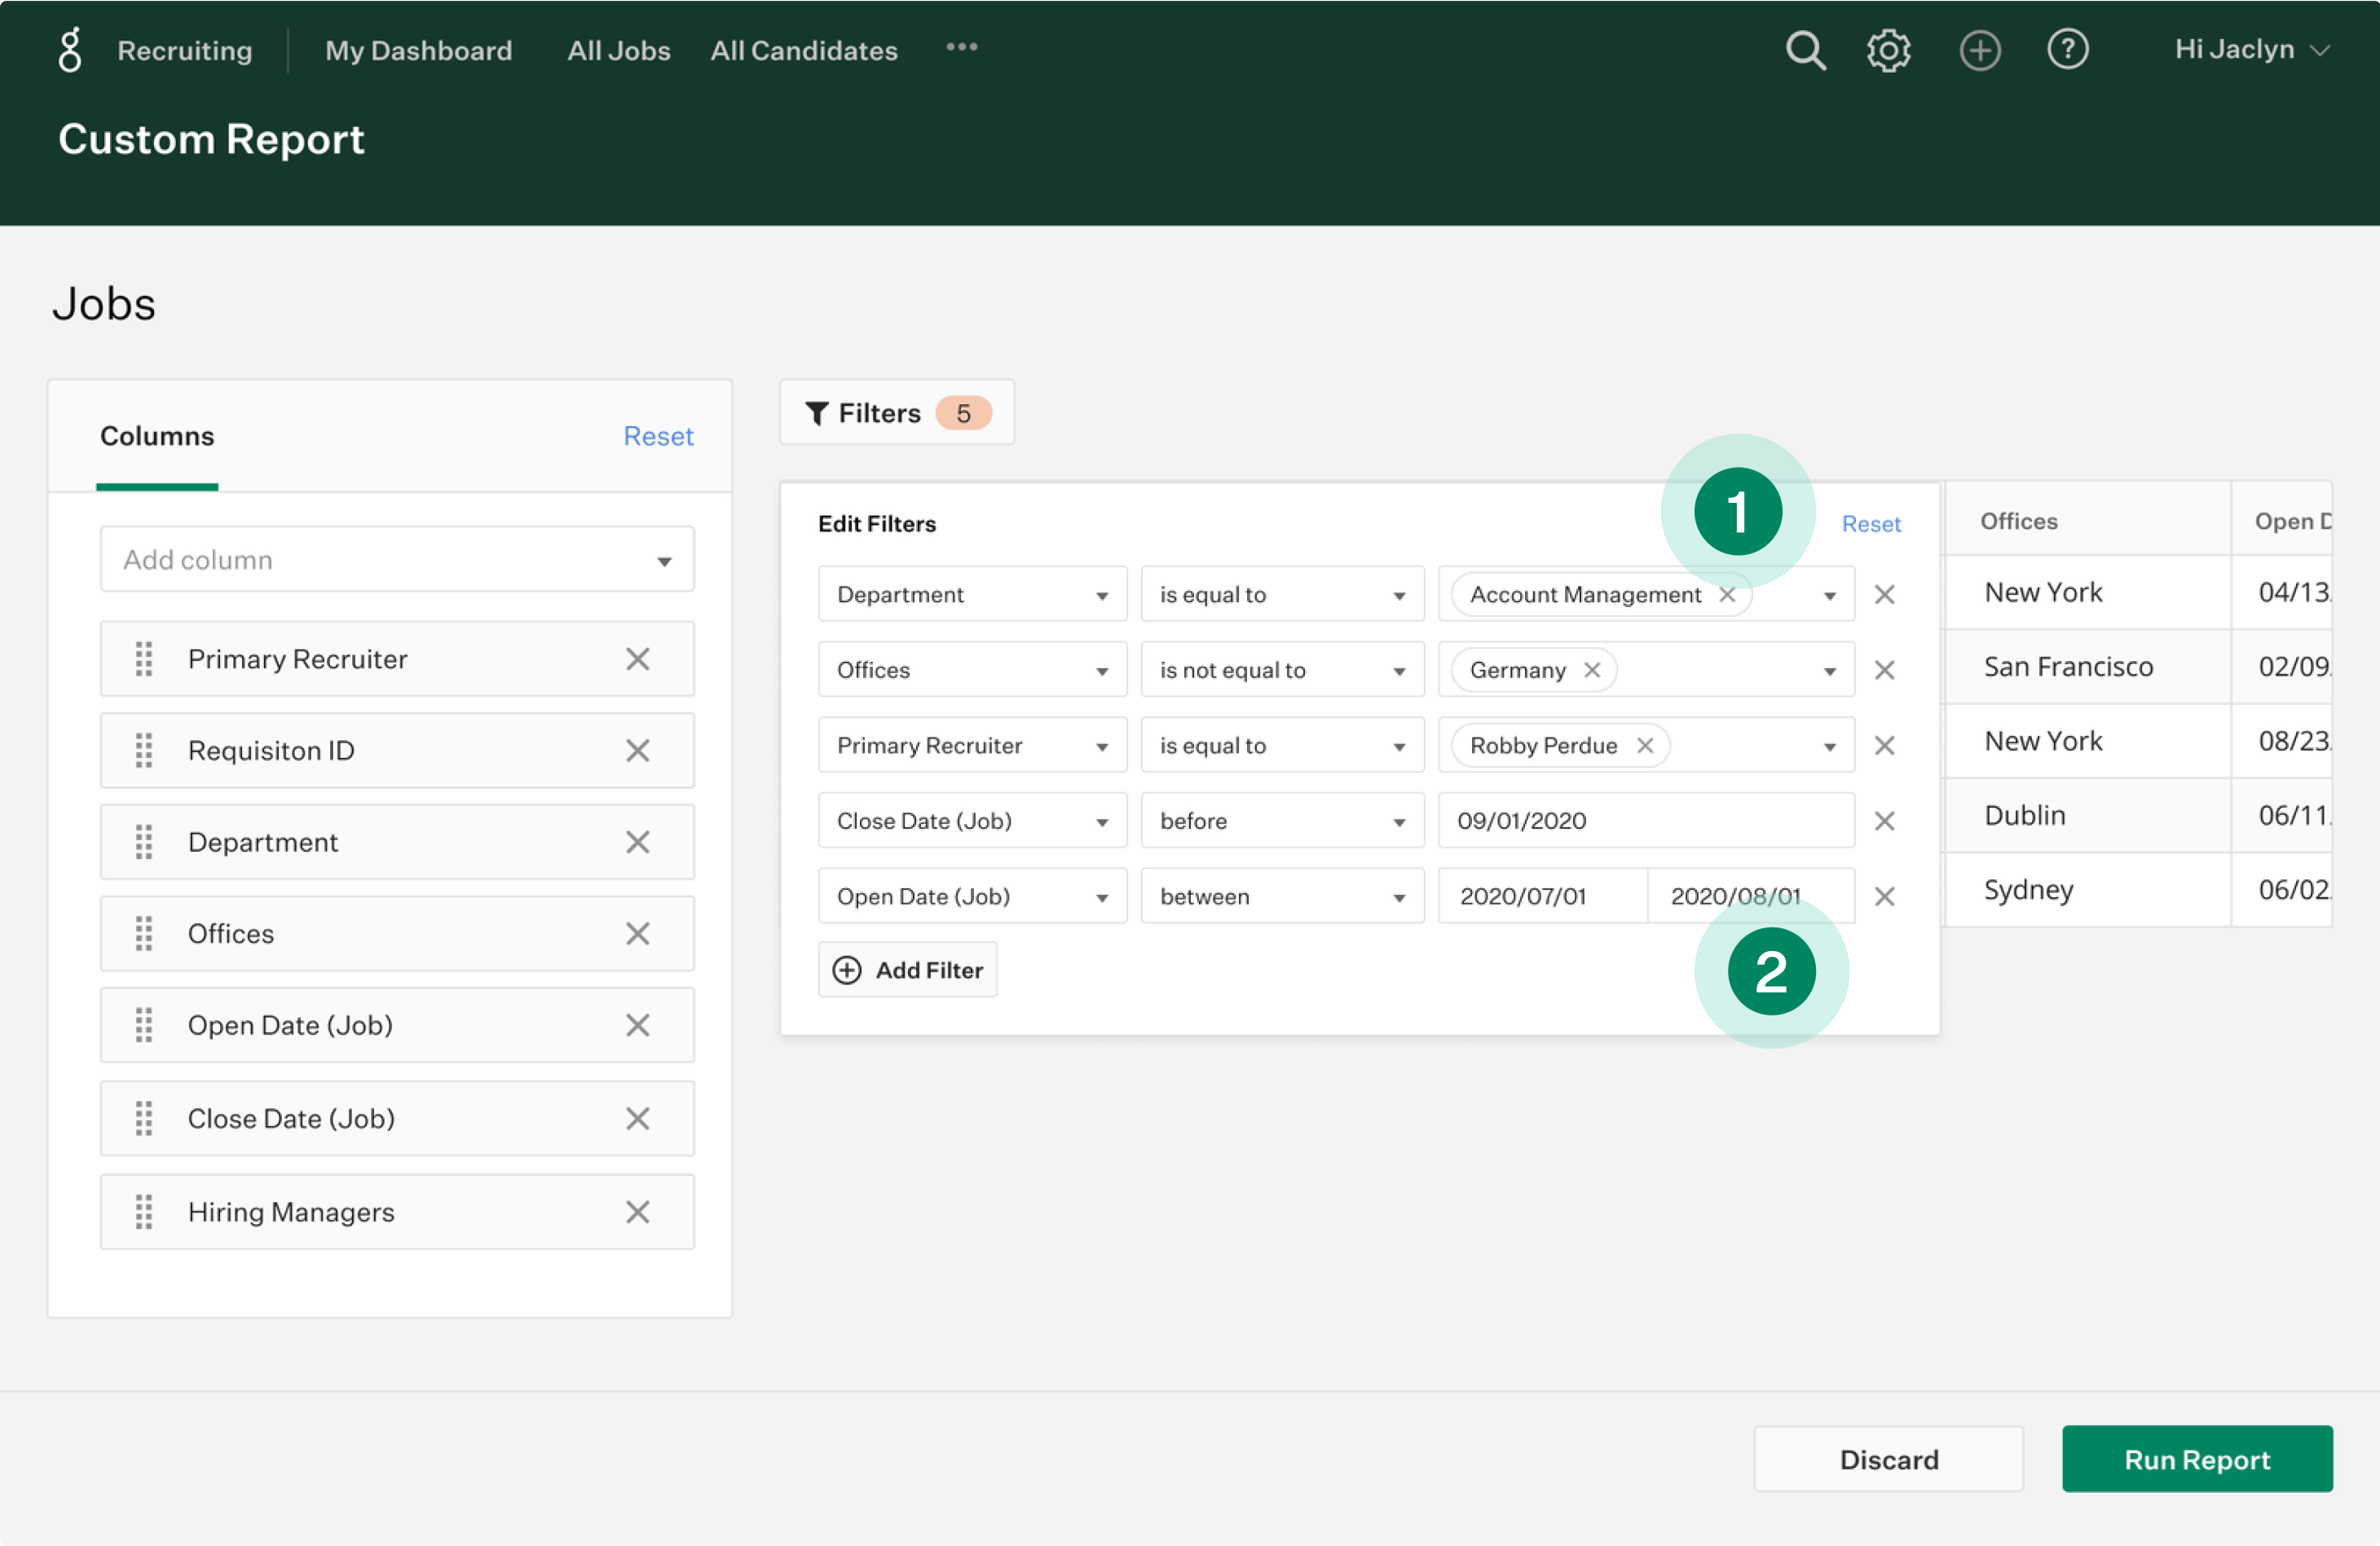Open the search magnifying glass icon
The height and width of the screenshot is (1546, 2380).
[x=1805, y=49]
